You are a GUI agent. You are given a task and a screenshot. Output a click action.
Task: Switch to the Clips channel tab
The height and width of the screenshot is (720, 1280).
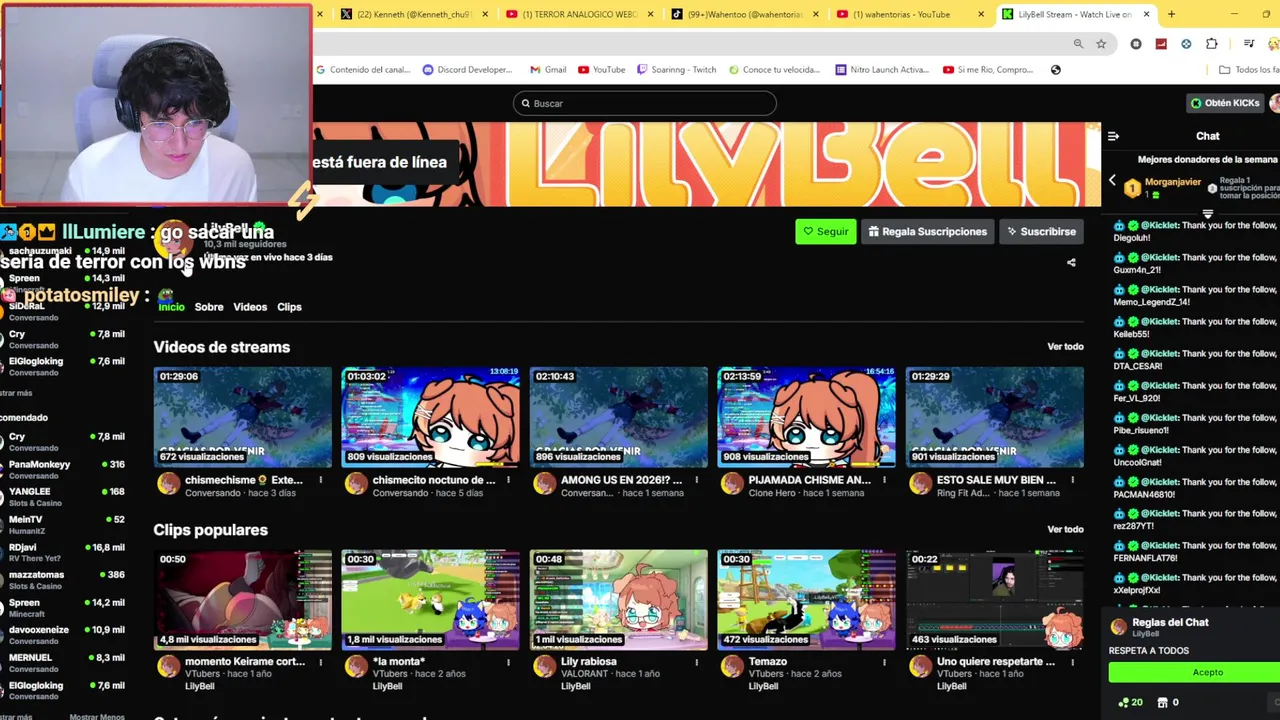point(289,307)
